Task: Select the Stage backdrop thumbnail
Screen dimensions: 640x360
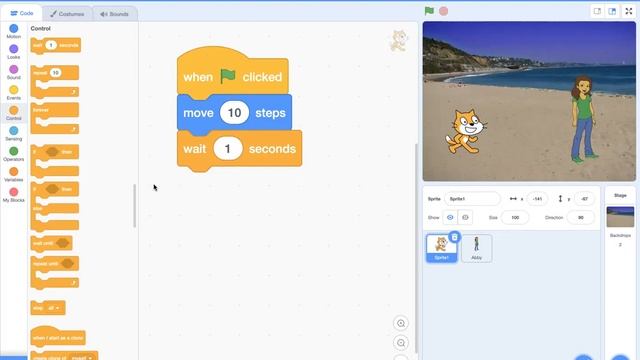Action: 620,217
